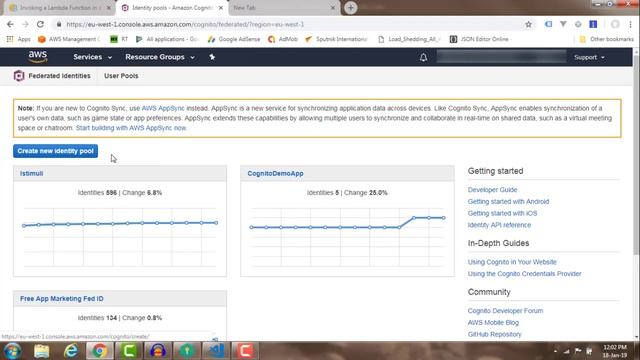
Task: Click Start building with AWS AppSync now
Action: tap(131, 128)
